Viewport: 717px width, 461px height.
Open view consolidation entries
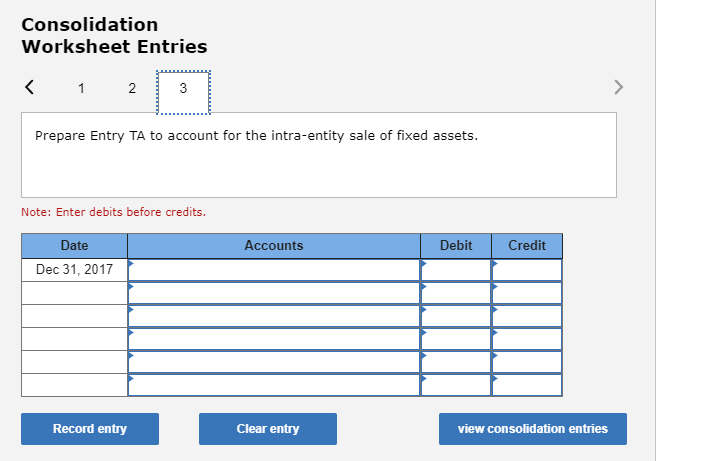pos(533,429)
